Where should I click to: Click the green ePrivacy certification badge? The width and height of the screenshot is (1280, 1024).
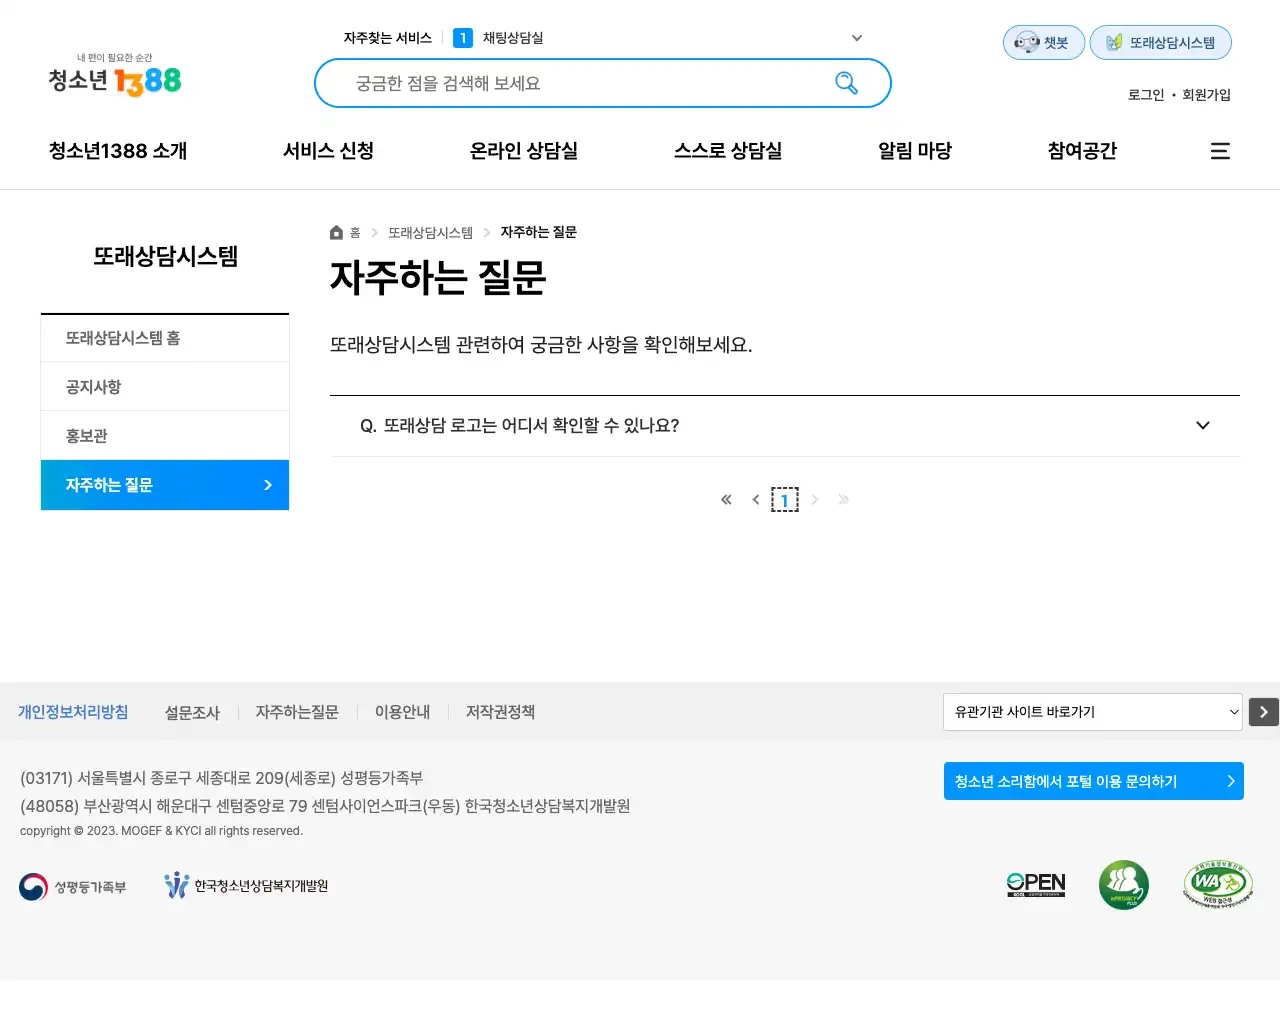pyautogui.click(x=1124, y=885)
